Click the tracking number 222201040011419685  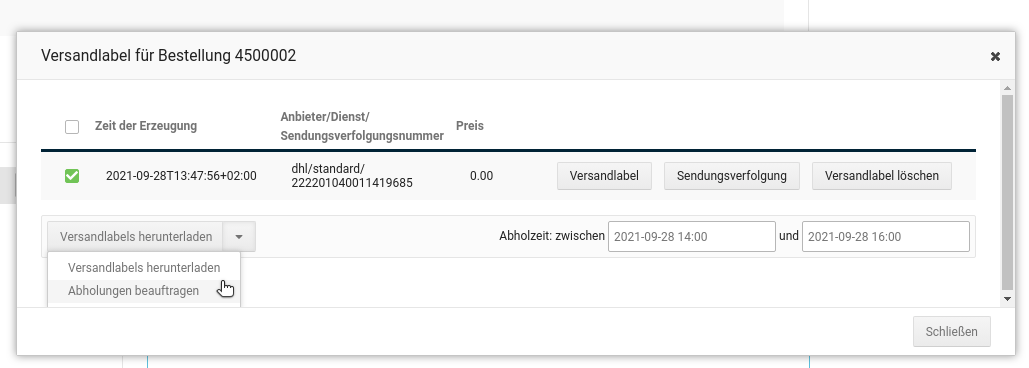pyautogui.click(x=352, y=183)
